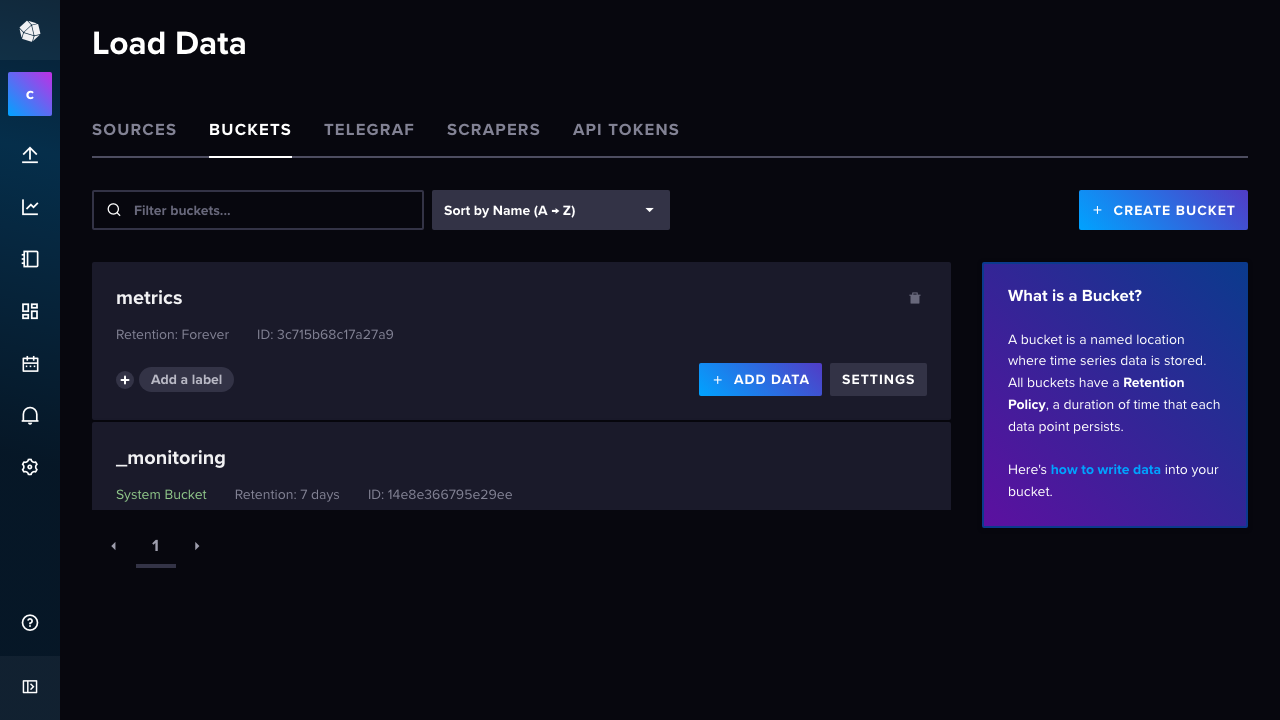The height and width of the screenshot is (720, 1280).
Task: Click 'Retention: Forever' text
Action: tap(172, 335)
